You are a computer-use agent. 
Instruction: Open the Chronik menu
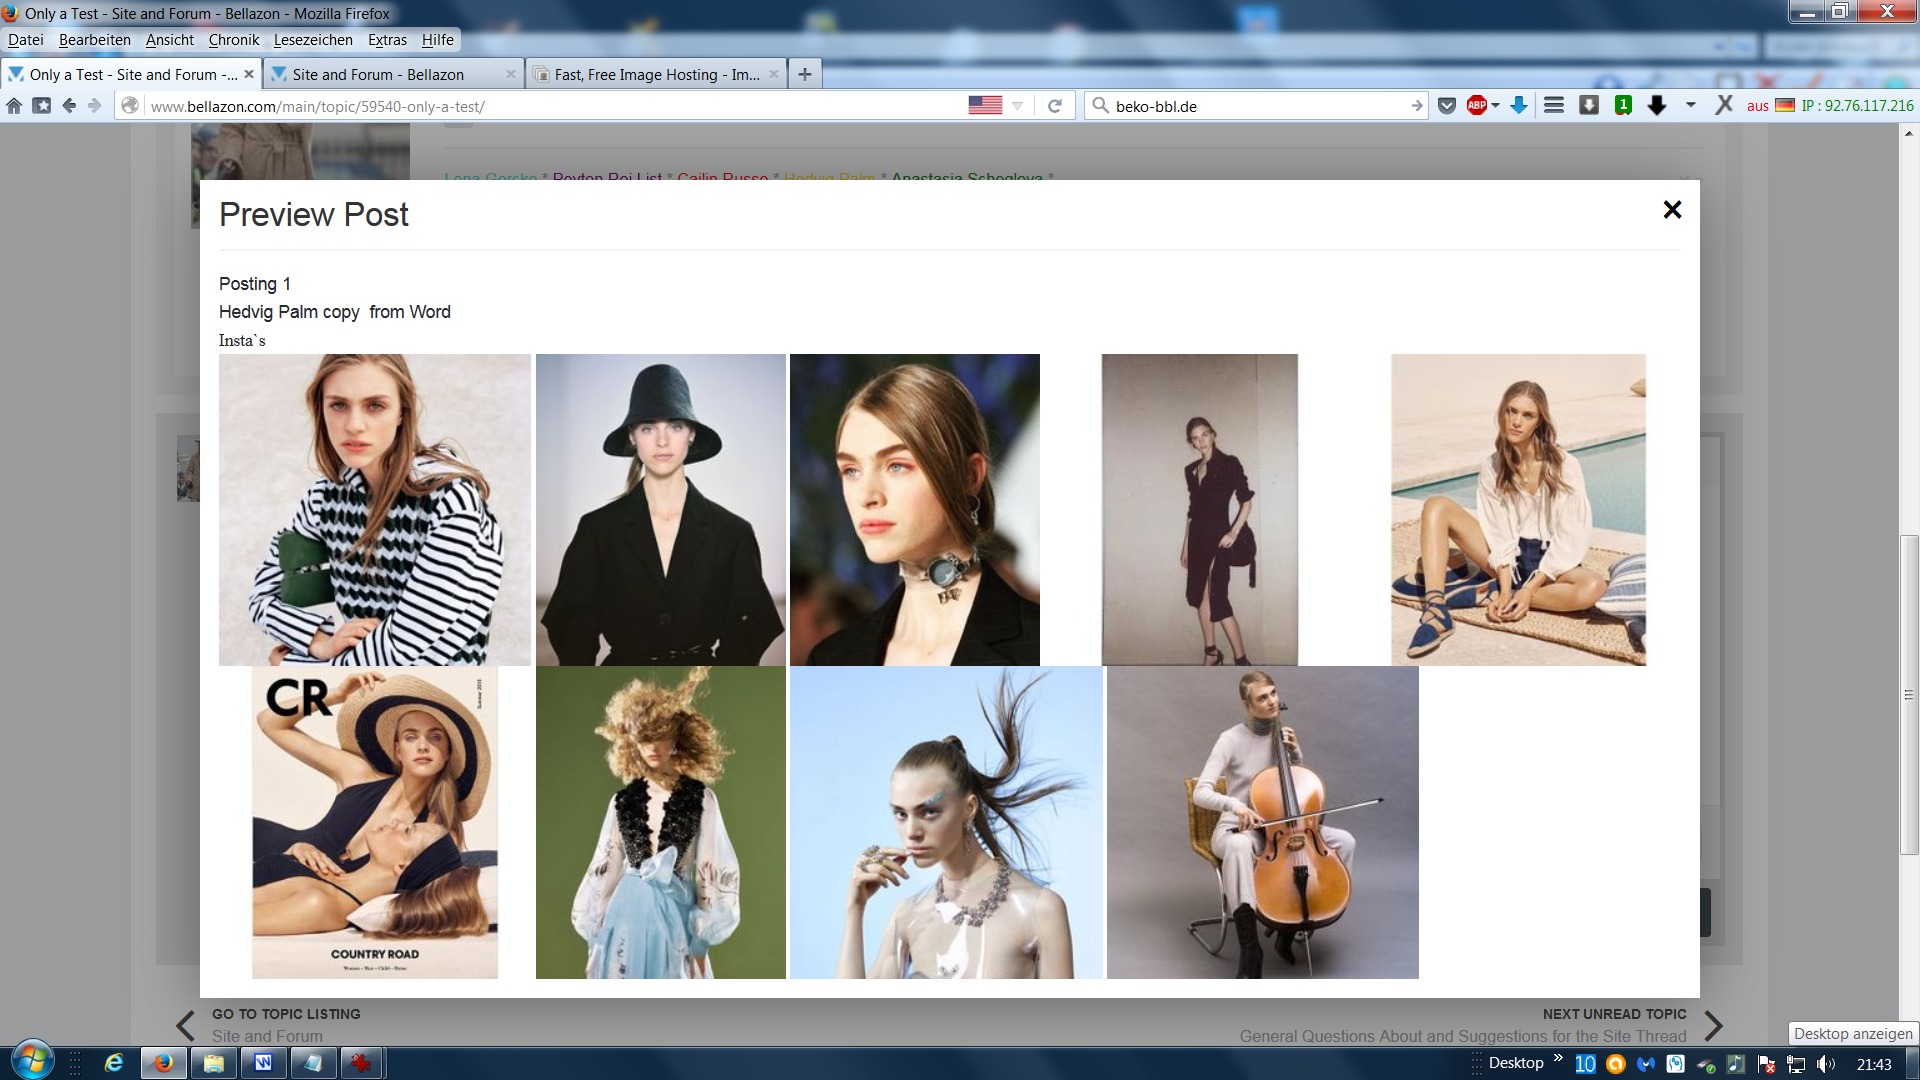[x=233, y=40]
